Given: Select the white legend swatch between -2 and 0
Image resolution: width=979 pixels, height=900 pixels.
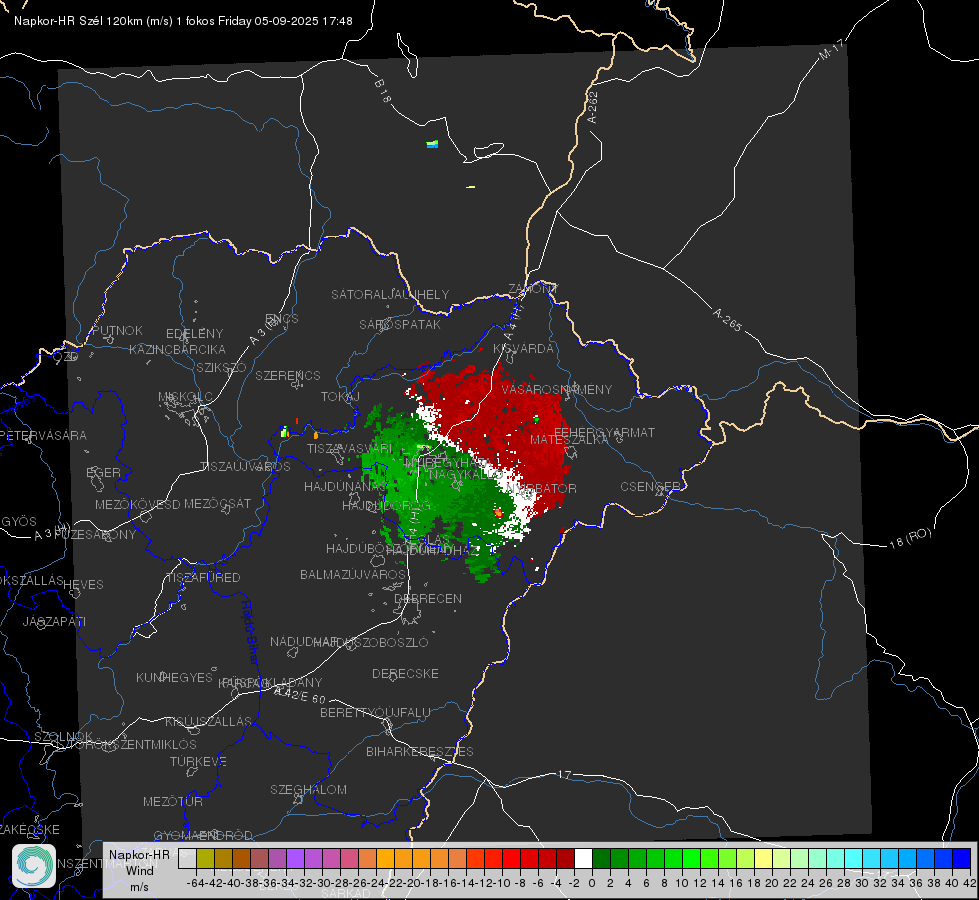Looking at the screenshot, I should pyautogui.click(x=583, y=859).
